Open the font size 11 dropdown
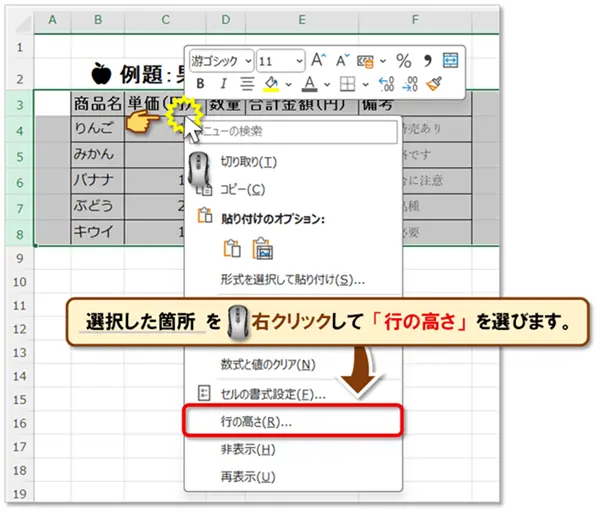This screenshot has height=512, width=600. click(299, 61)
